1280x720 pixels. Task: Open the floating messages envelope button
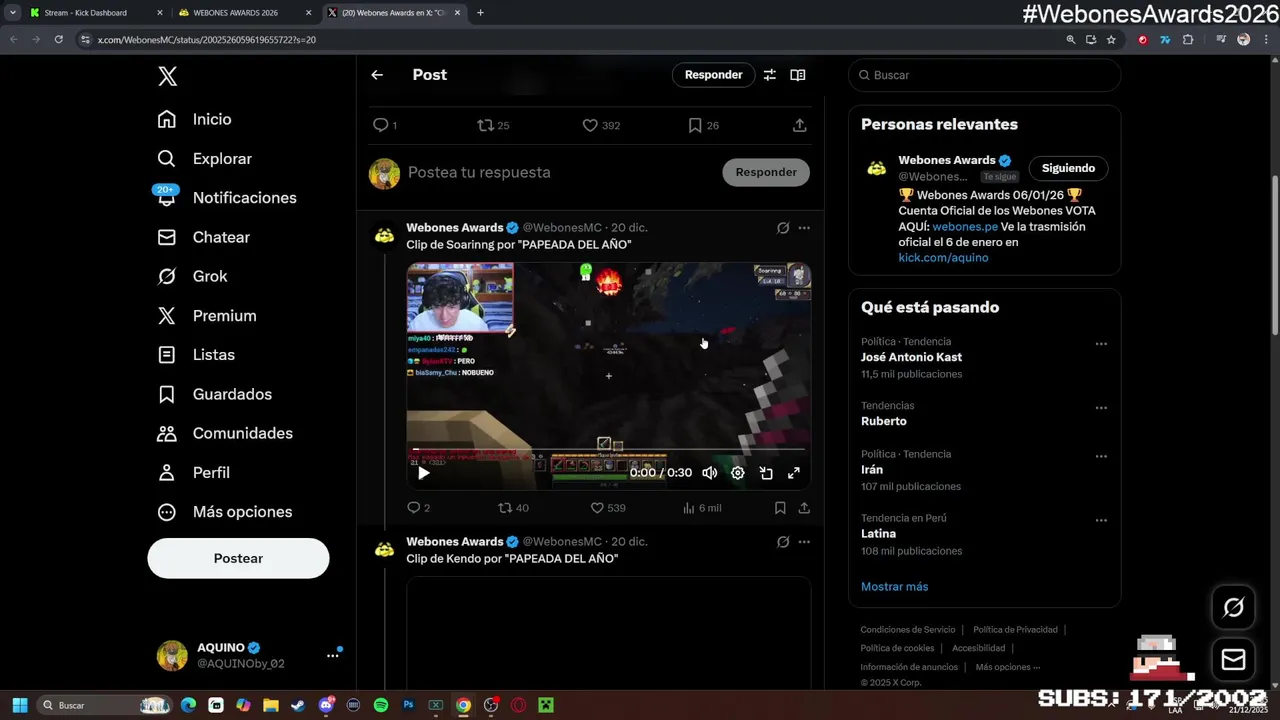(1233, 659)
